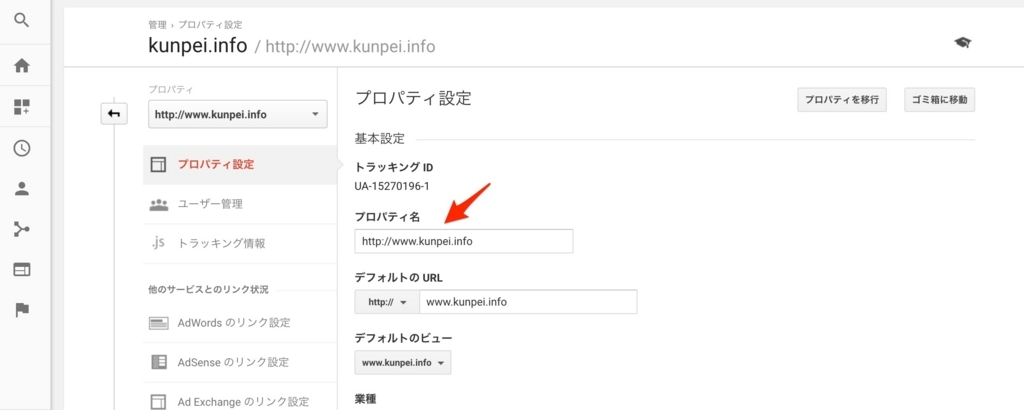Open Customization dashboard grid icon
The width and height of the screenshot is (1024, 410).
click(22, 107)
